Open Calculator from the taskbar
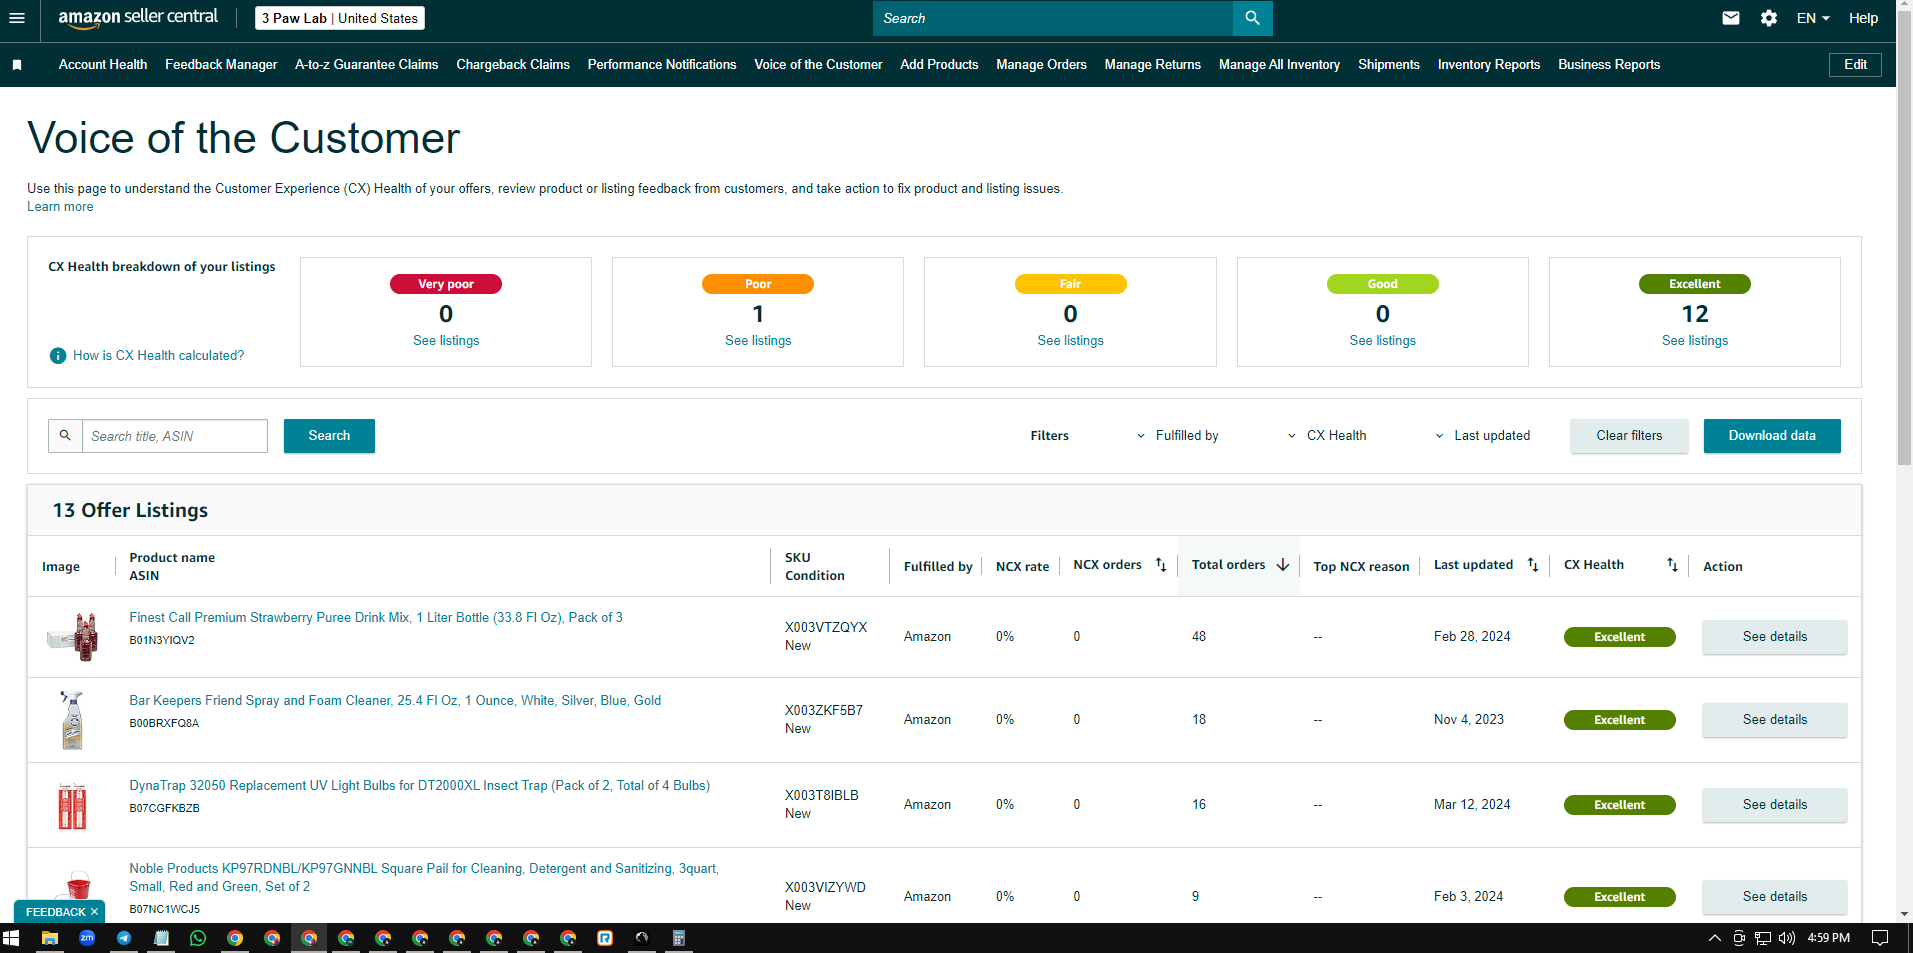The image size is (1913, 953). 678,938
